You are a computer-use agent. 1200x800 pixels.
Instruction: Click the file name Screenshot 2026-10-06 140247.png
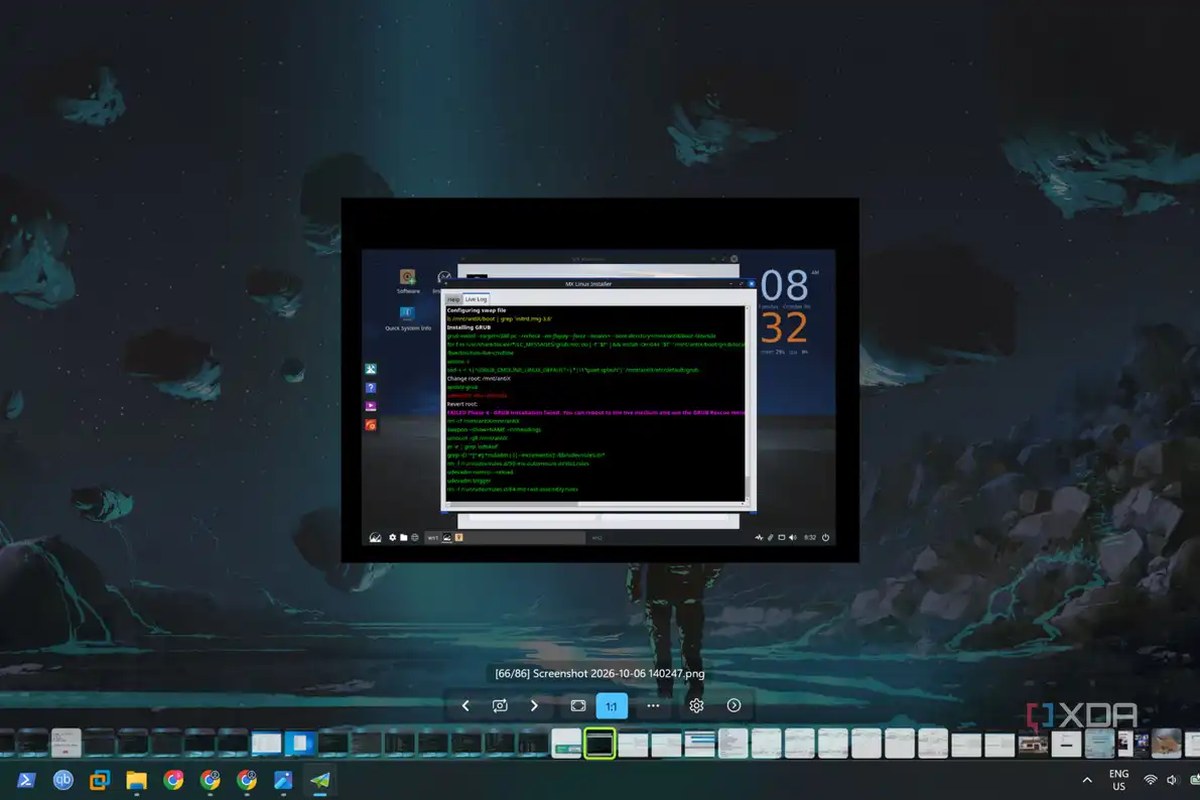click(x=618, y=674)
